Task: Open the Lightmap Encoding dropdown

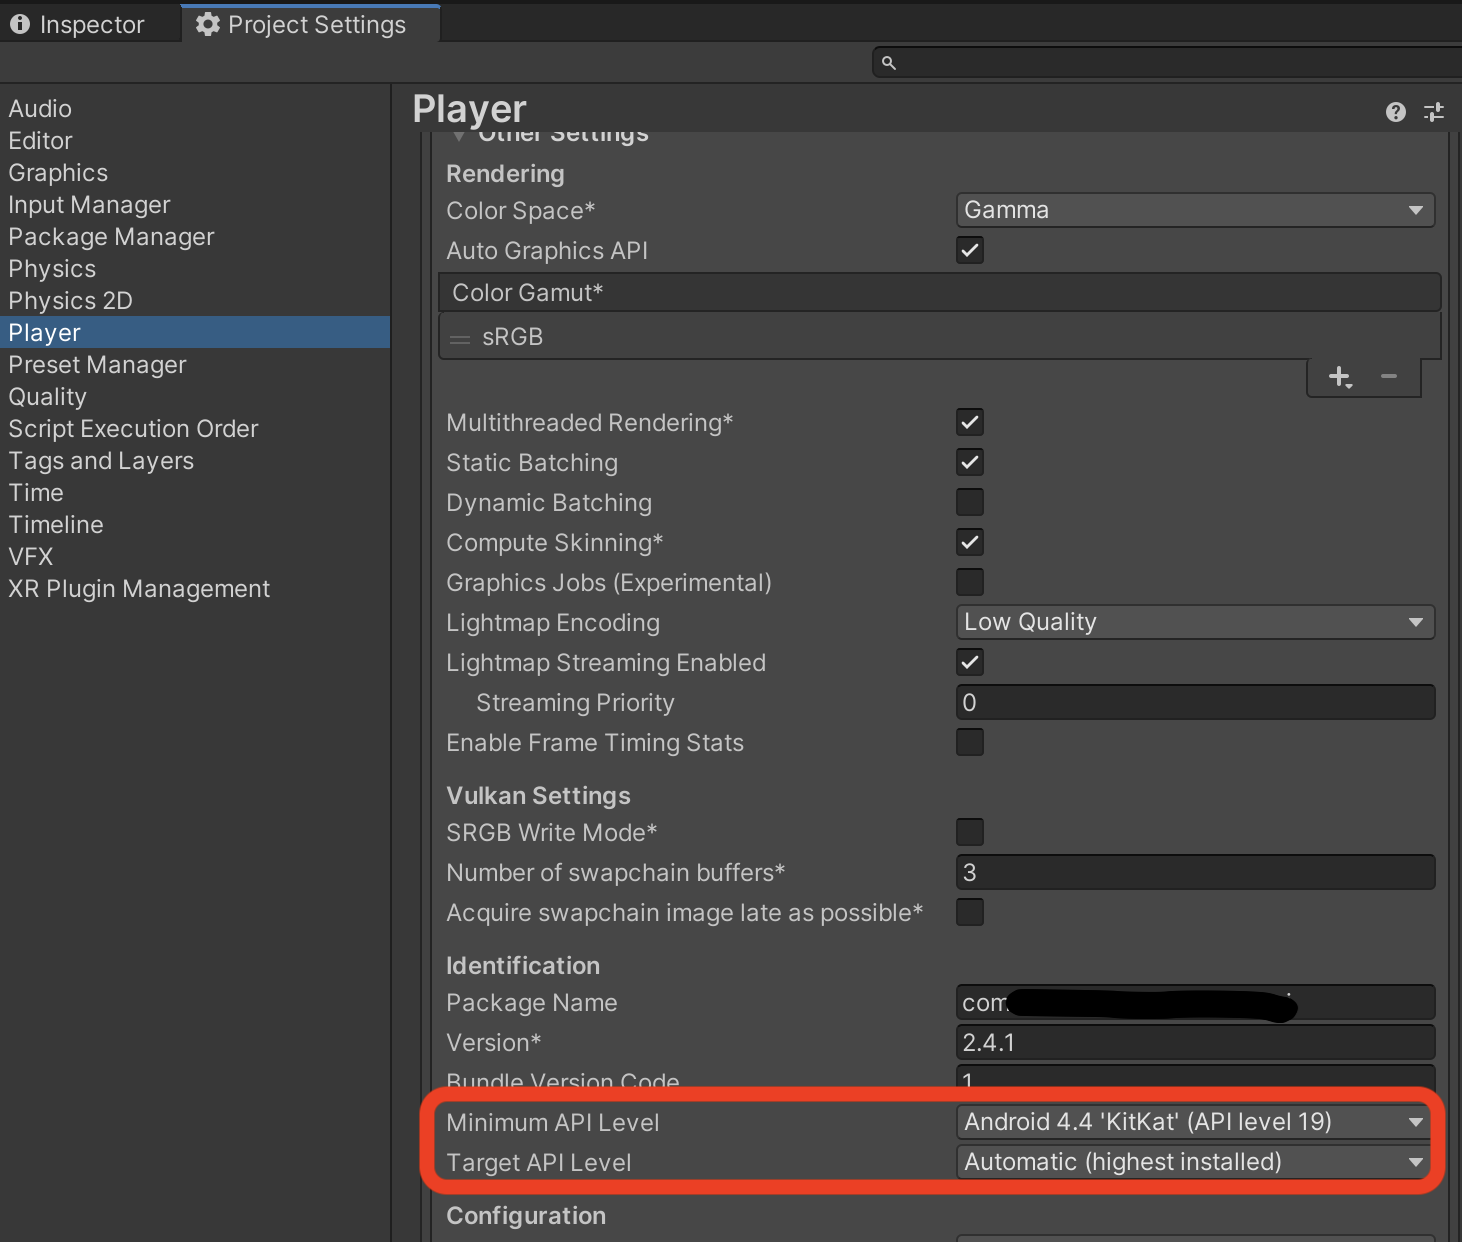Action: pos(1195,622)
